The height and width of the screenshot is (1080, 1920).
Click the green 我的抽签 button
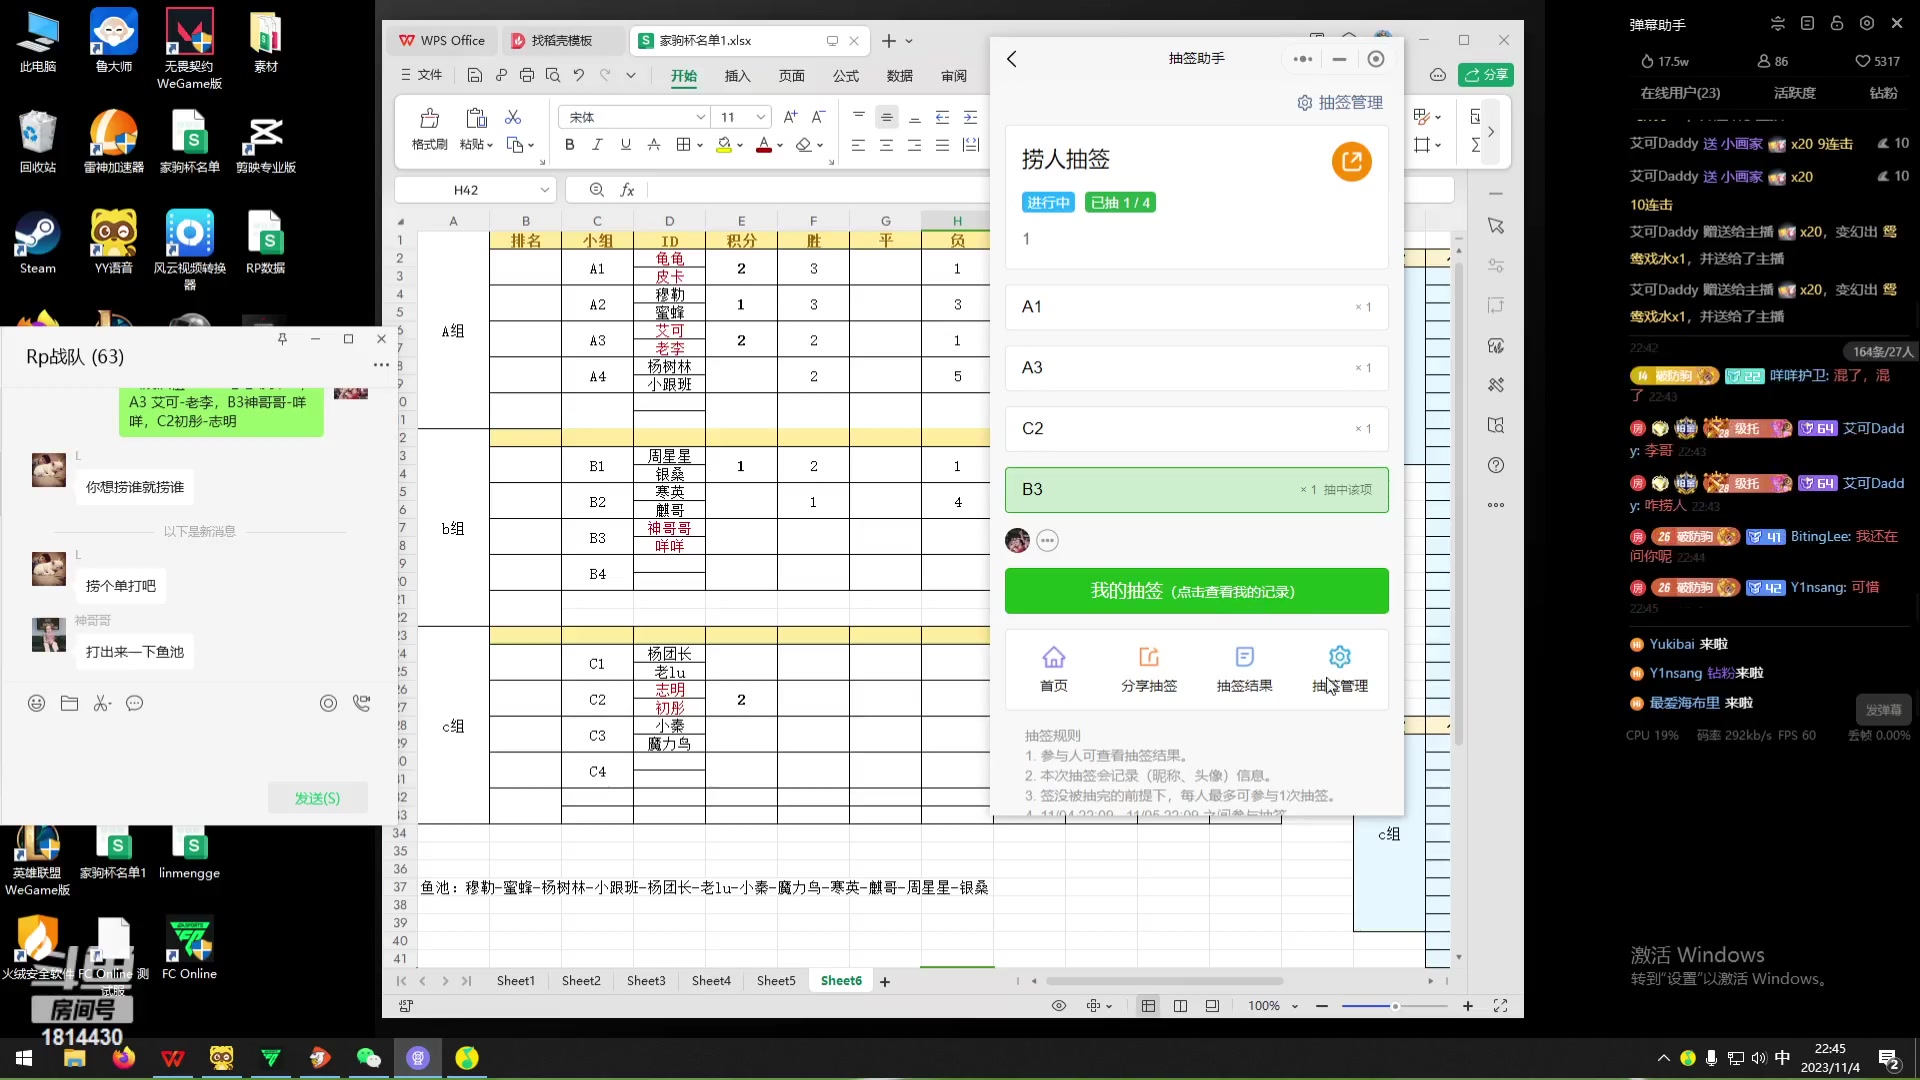tap(1196, 591)
